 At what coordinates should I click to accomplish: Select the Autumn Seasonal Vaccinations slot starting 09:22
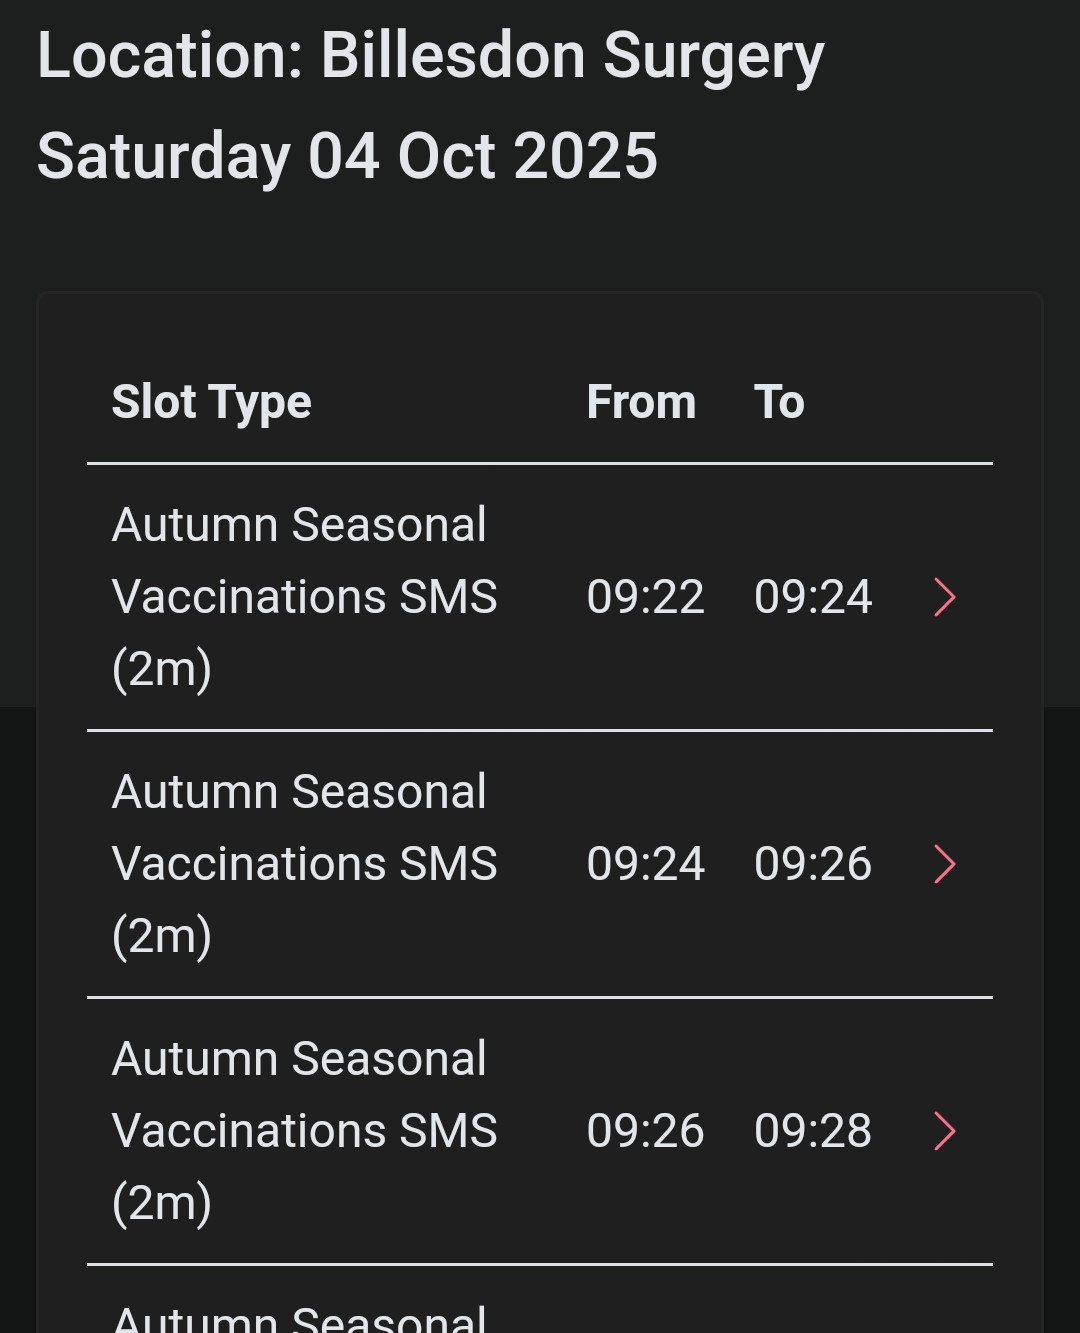click(304, 596)
